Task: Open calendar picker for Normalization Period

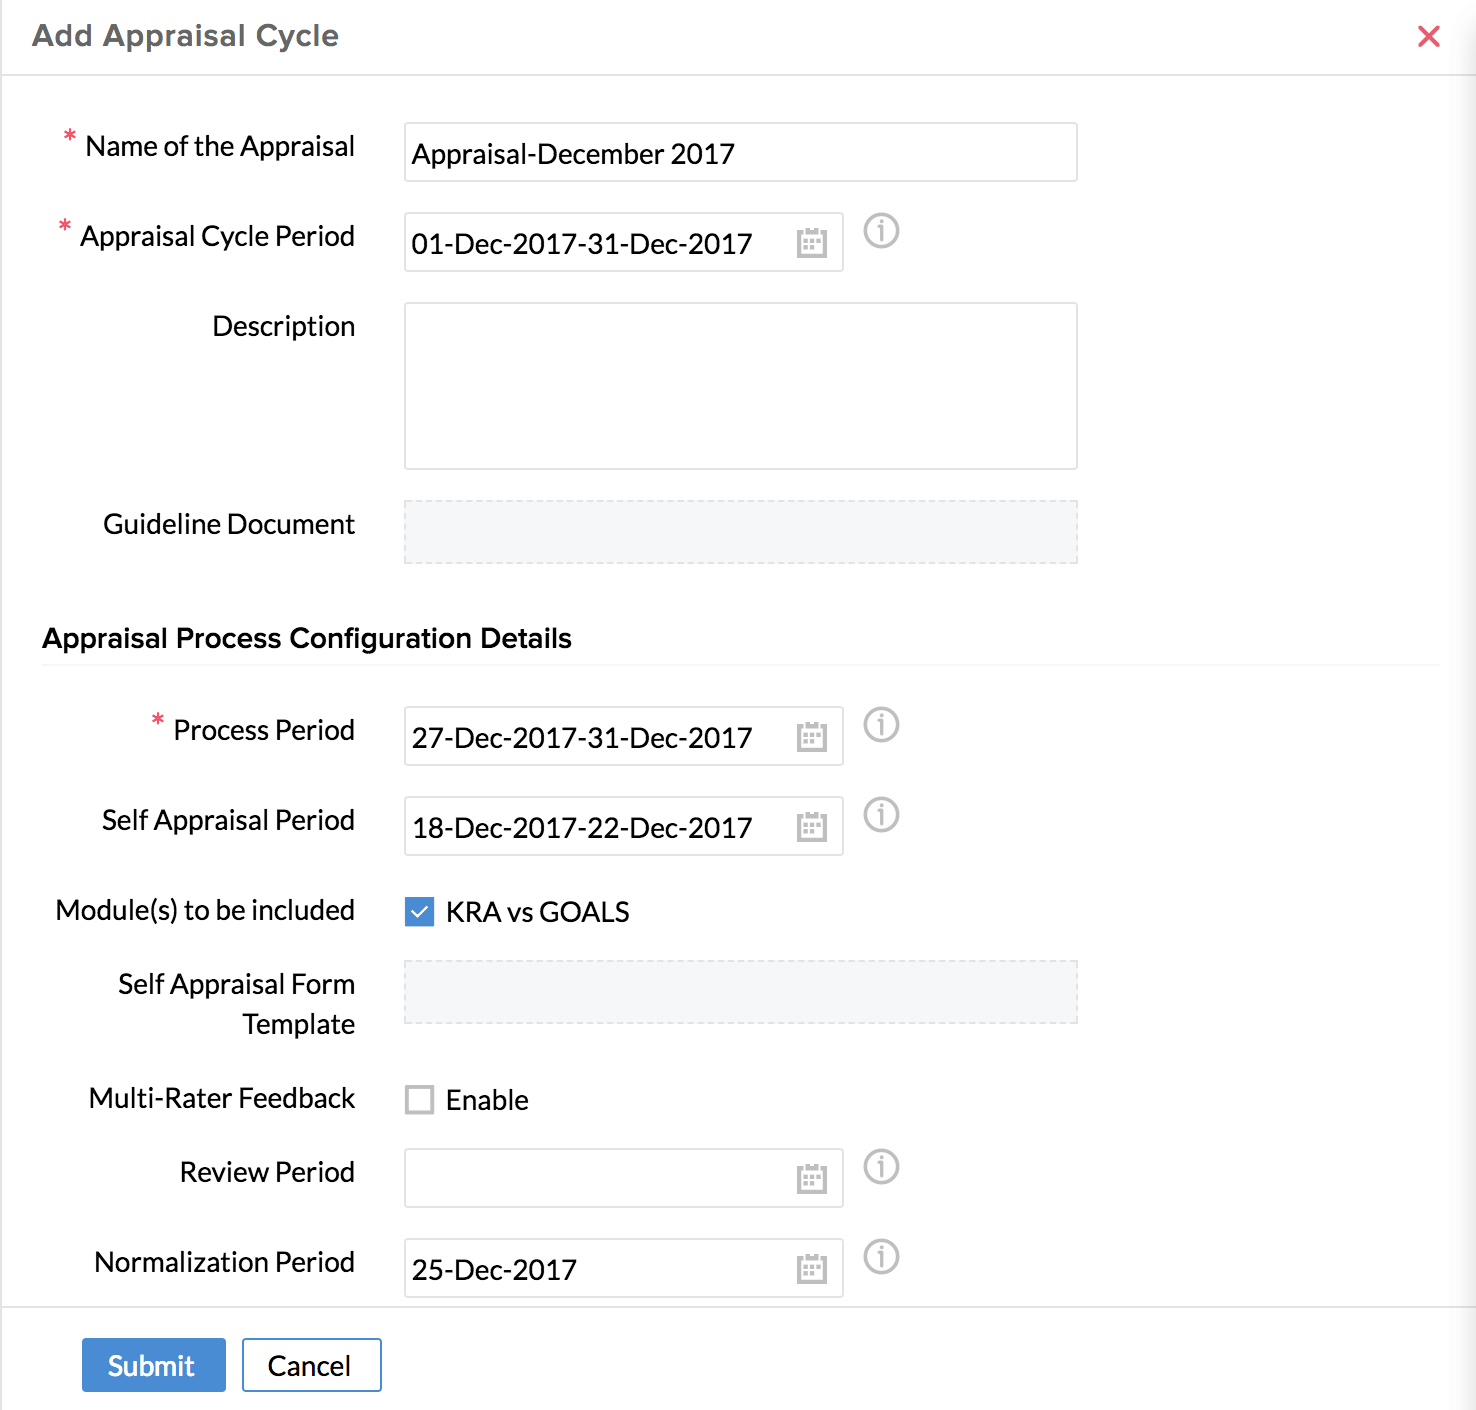Action: (811, 1269)
